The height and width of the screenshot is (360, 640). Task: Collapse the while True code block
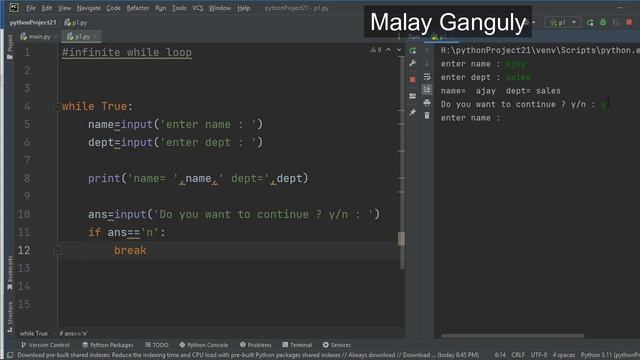[x=57, y=107]
